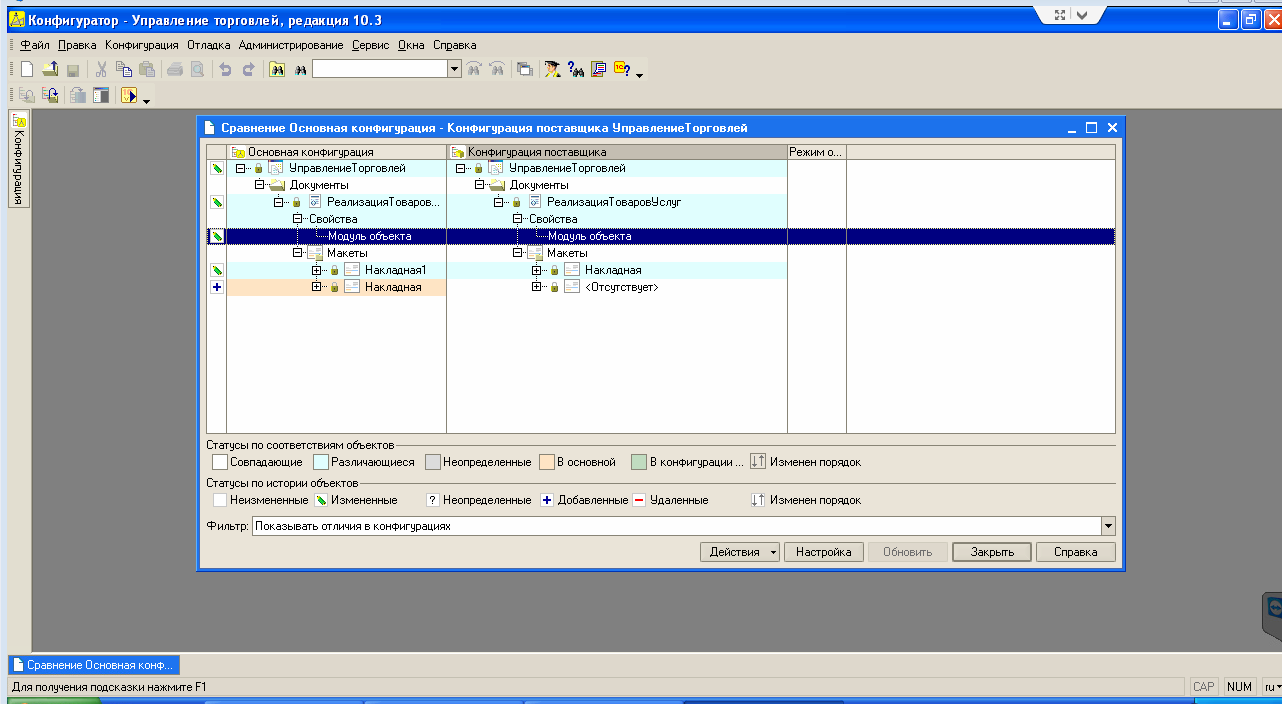Click the Undo arrow icon

pos(225,69)
